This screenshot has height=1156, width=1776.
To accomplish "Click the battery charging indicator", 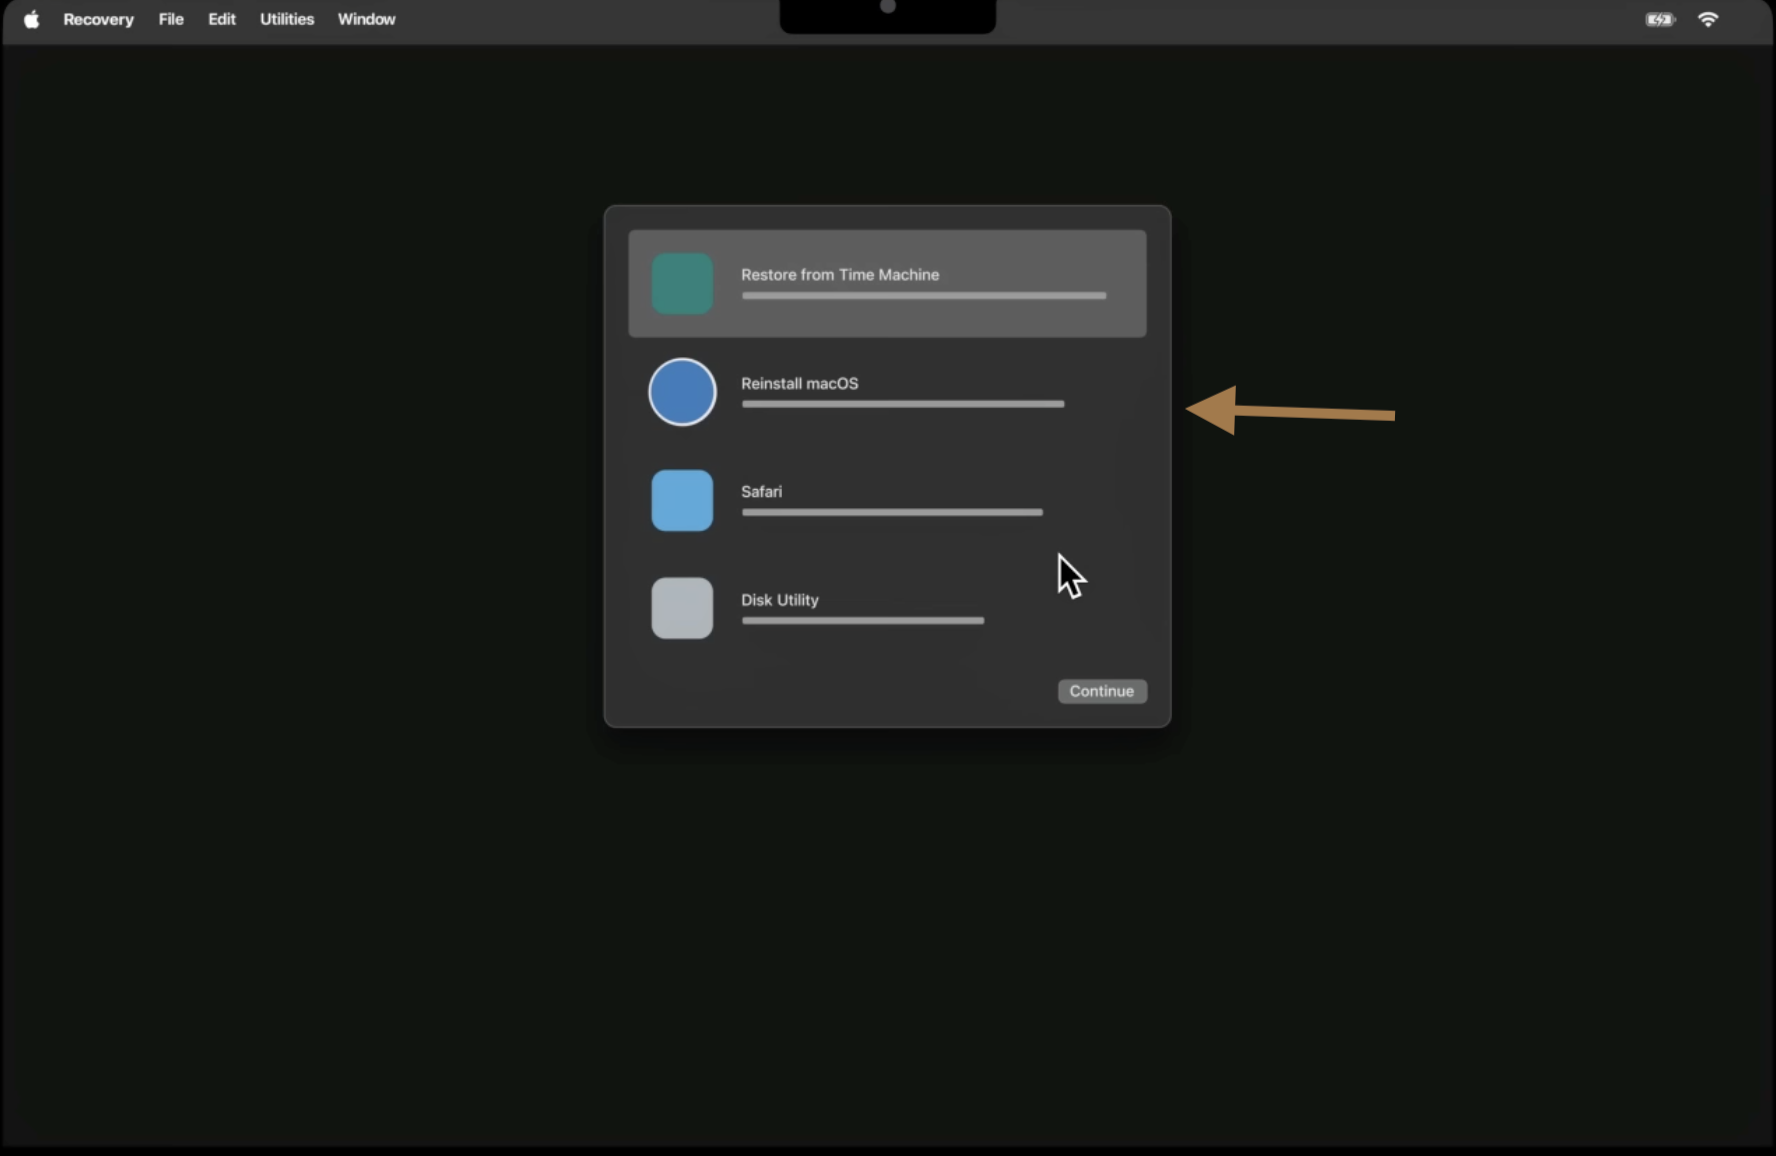I will pos(1658,19).
